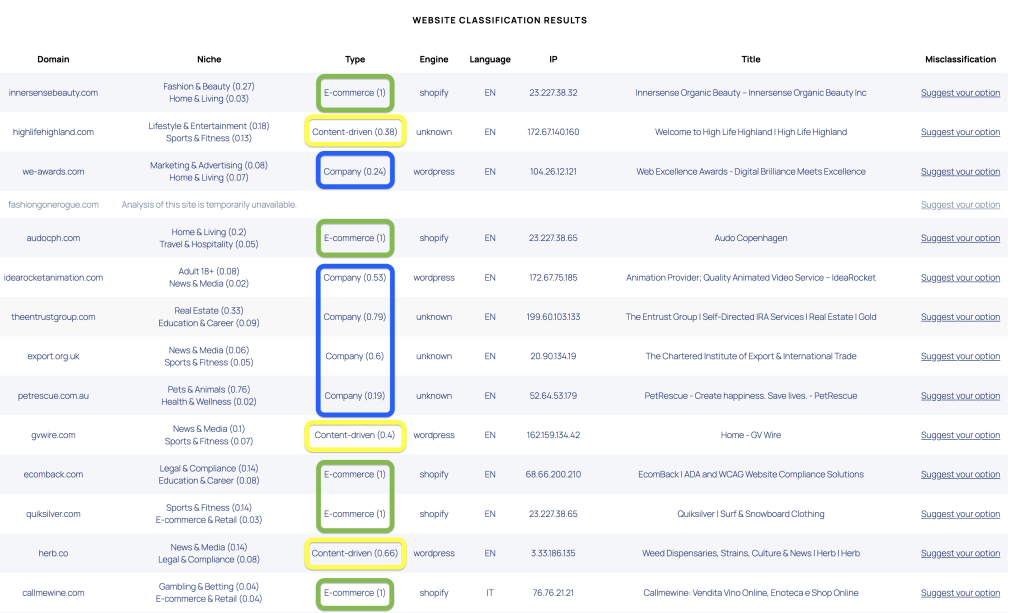The width and height of the screenshot is (1024, 613).
Task: Click 'Suggest your option' for audocph.com
Action: (960, 238)
